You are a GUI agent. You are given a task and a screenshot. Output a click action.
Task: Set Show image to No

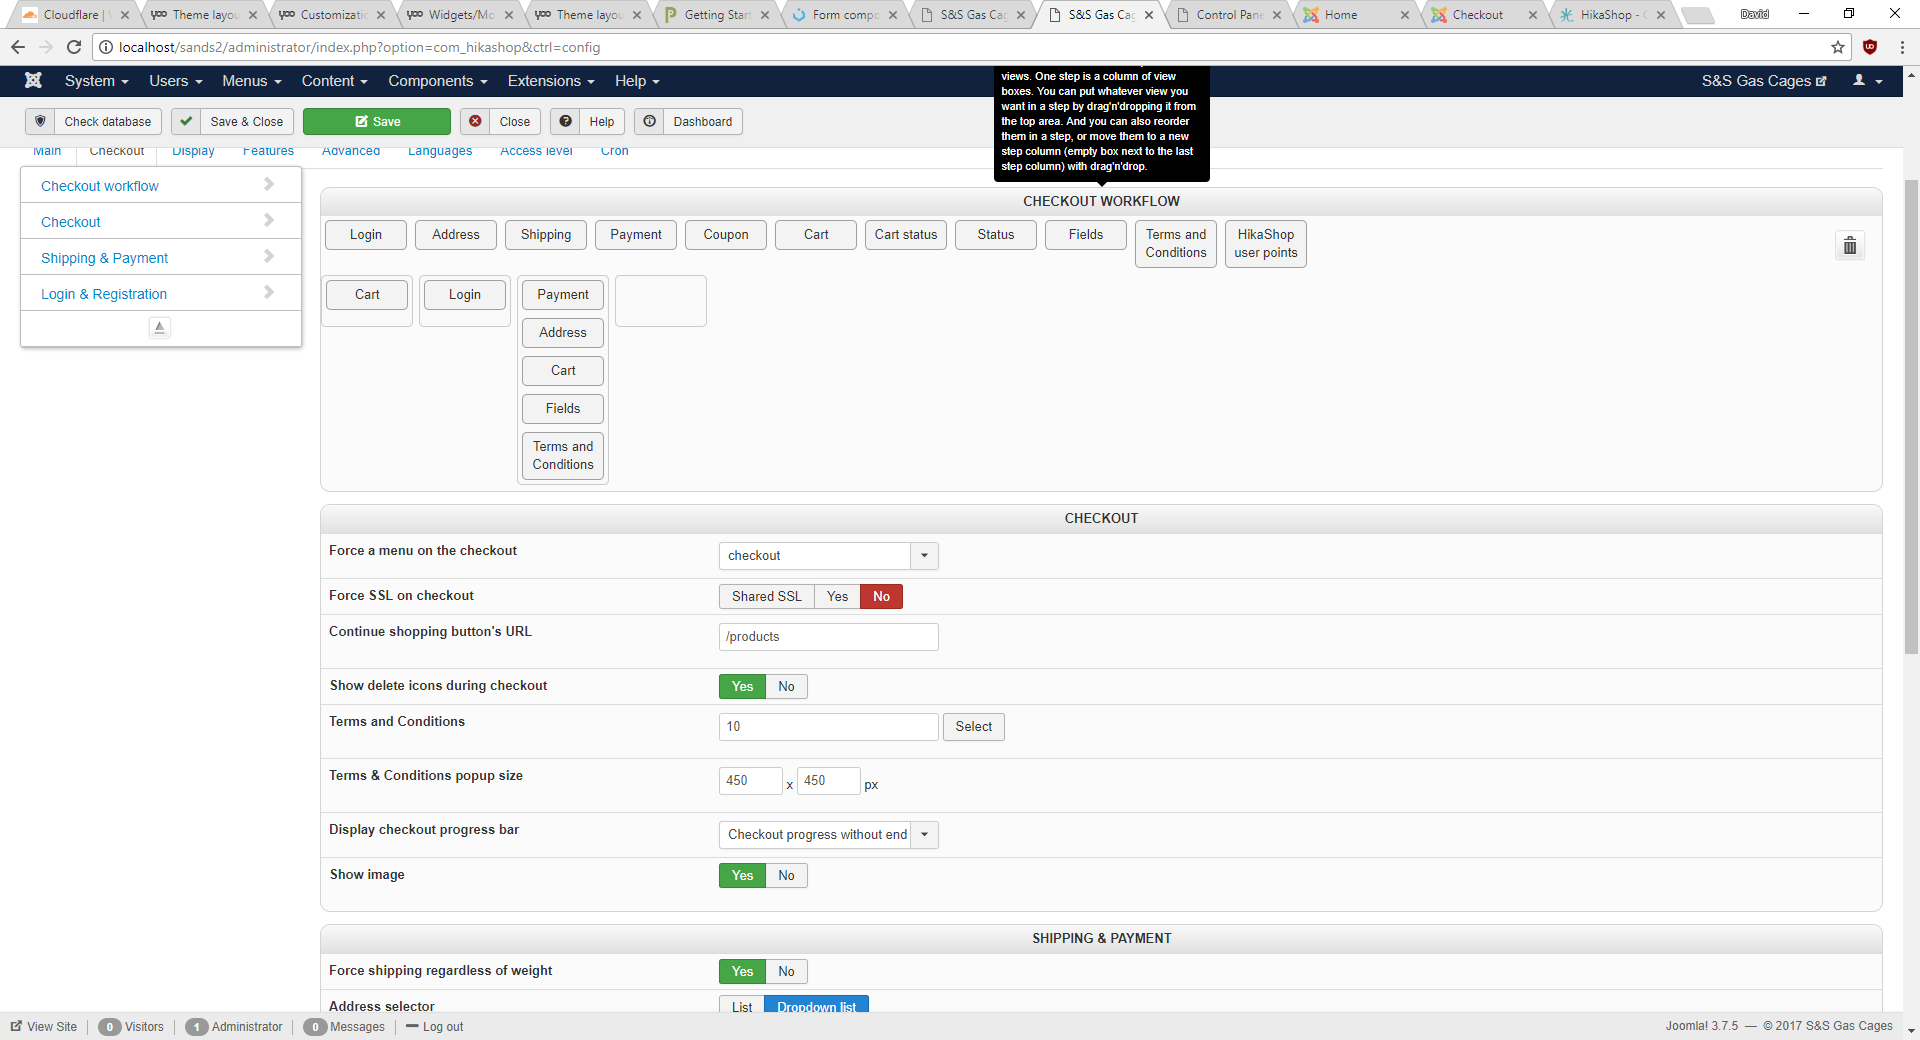787,876
